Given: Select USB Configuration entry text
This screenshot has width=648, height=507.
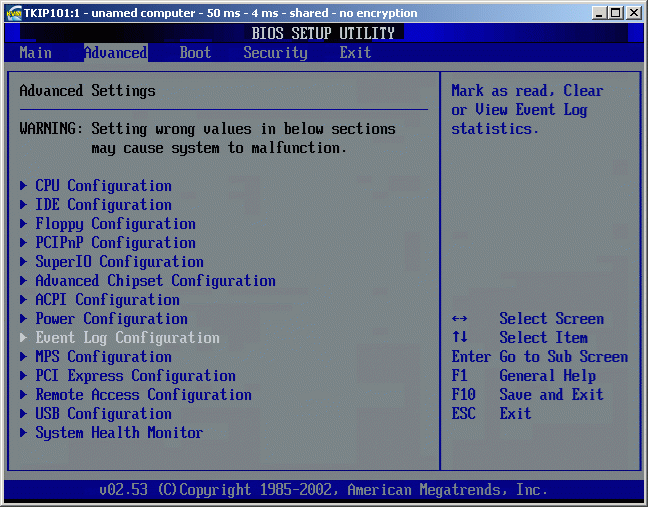Looking at the screenshot, I should [103, 414].
